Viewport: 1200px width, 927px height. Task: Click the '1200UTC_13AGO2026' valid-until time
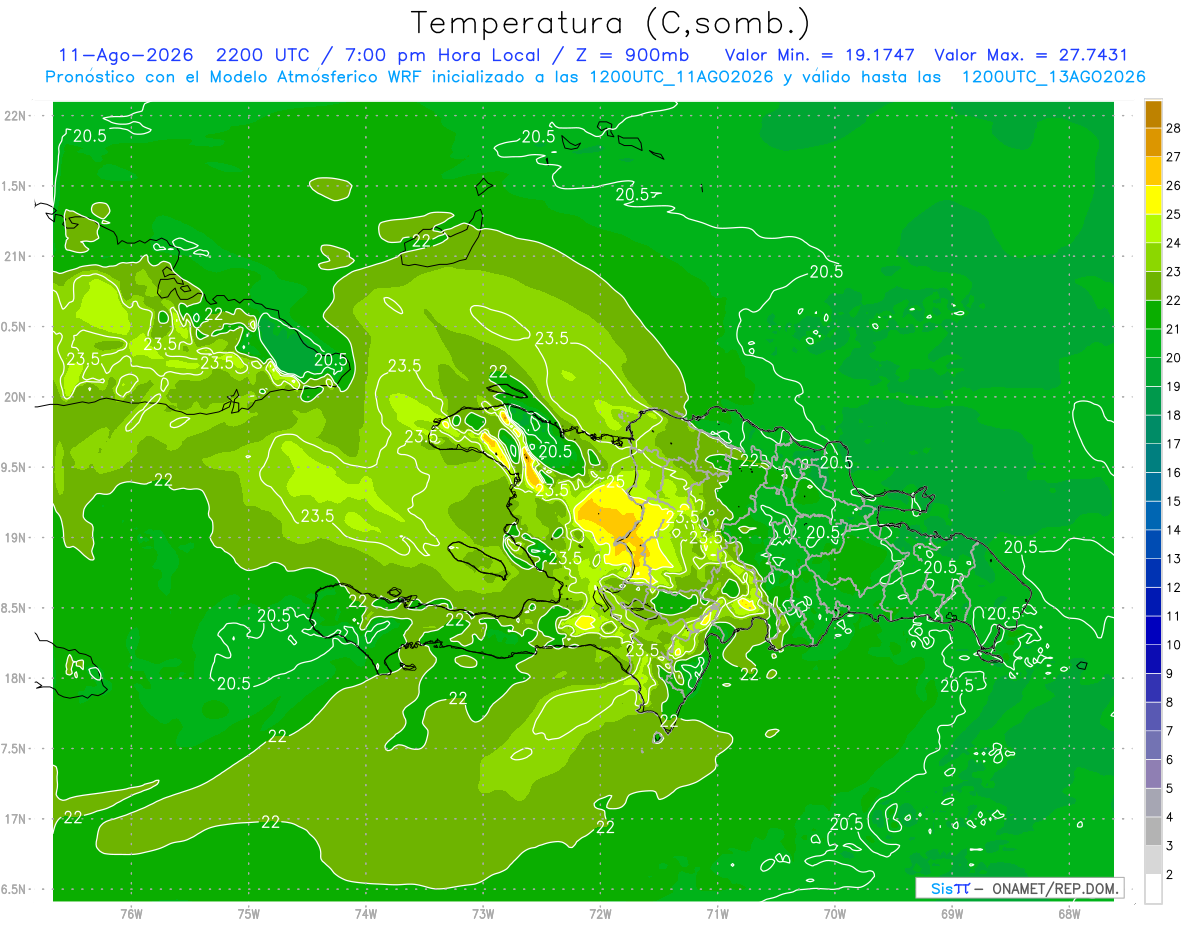coord(1053,77)
